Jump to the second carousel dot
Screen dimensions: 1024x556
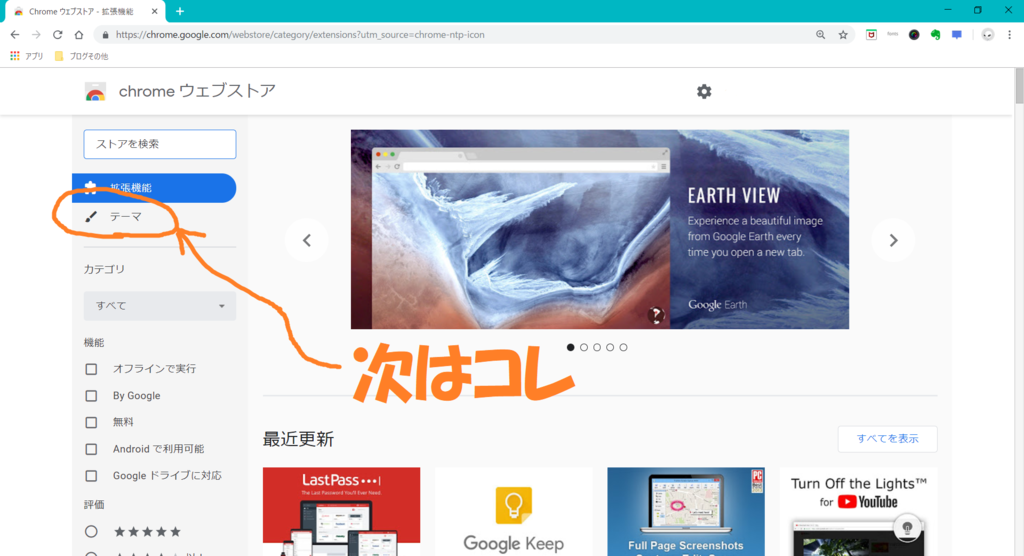coord(584,348)
